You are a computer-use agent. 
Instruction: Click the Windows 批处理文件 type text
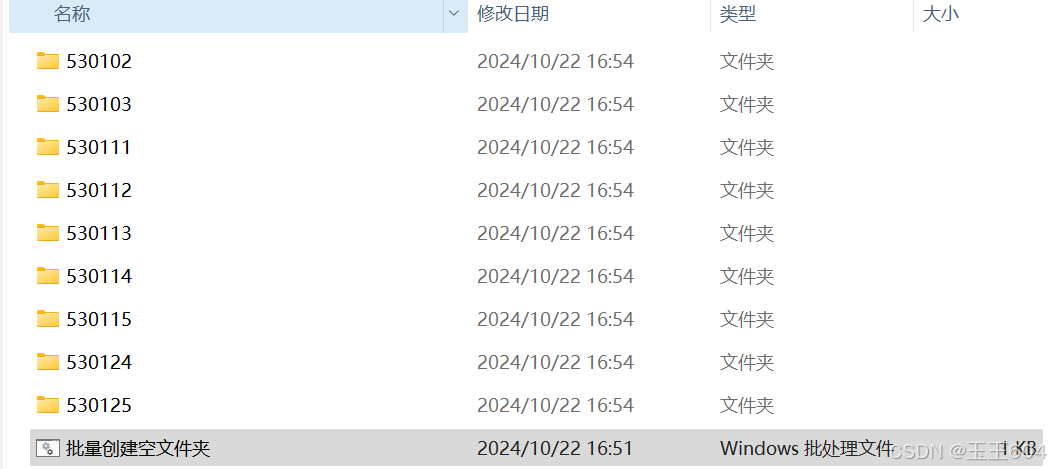click(806, 448)
